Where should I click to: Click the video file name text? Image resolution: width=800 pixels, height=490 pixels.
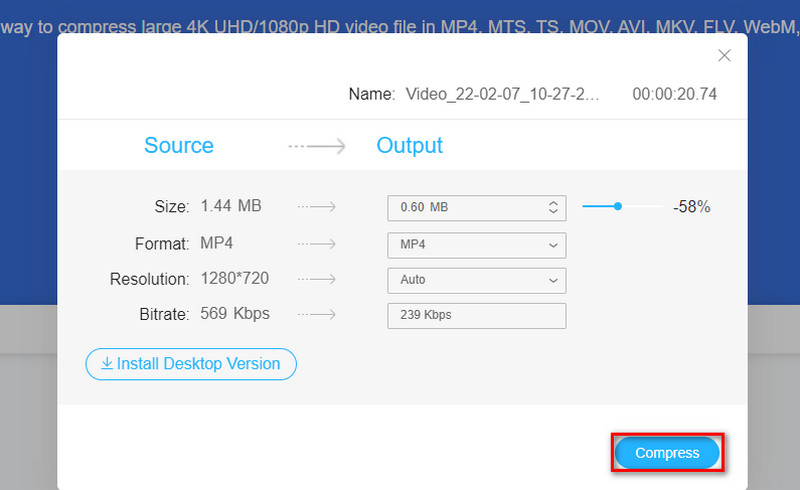pyautogui.click(x=503, y=95)
